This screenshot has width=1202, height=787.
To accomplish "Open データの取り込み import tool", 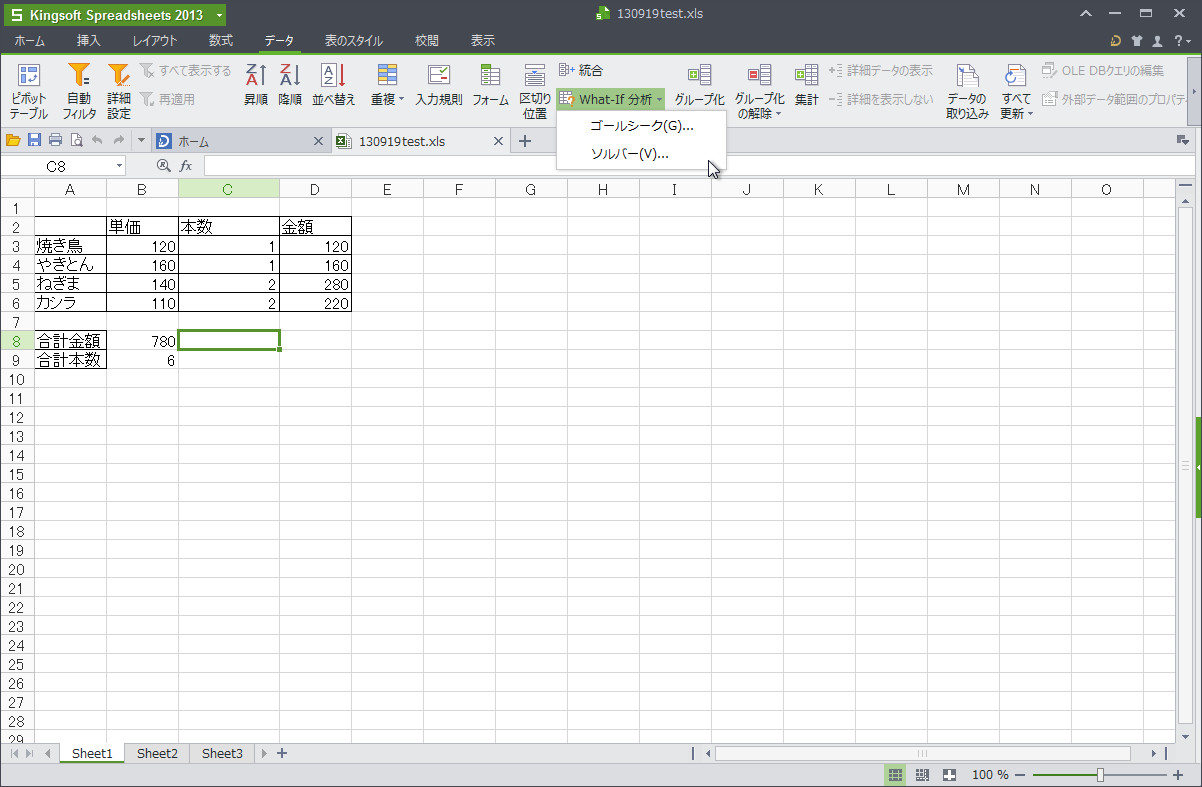I will (966, 90).
